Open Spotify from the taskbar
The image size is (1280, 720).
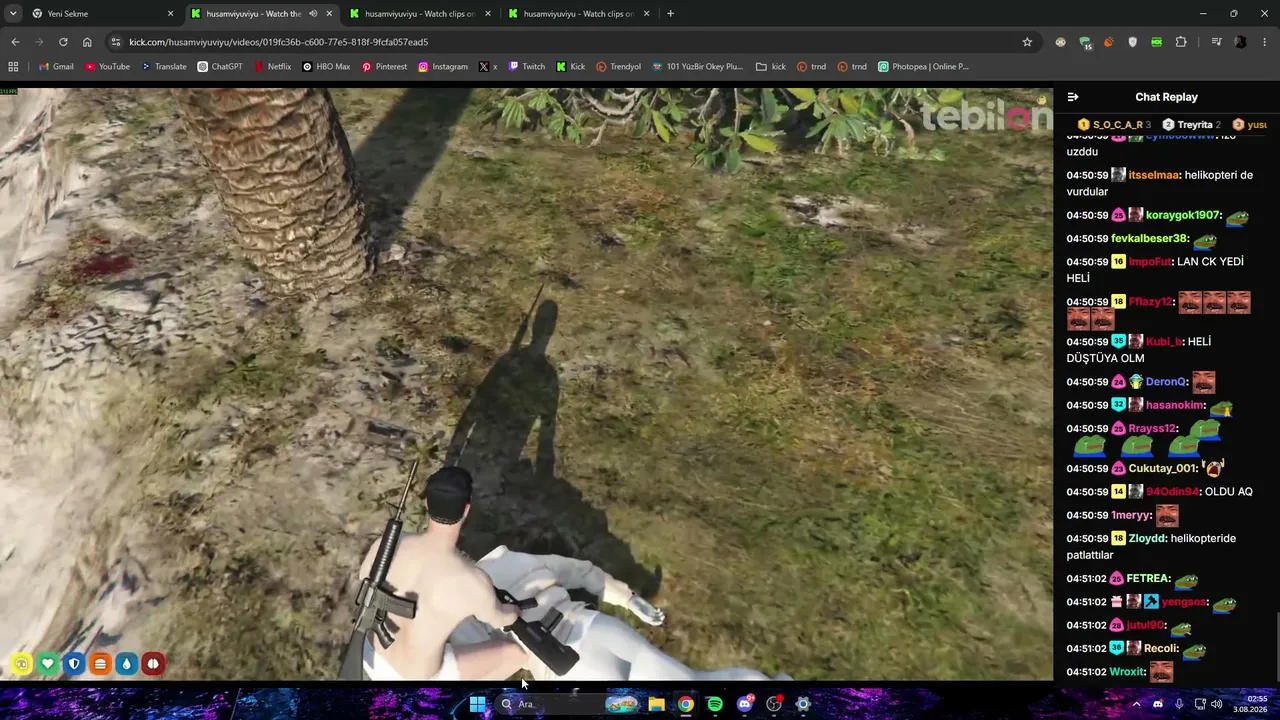pos(715,704)
